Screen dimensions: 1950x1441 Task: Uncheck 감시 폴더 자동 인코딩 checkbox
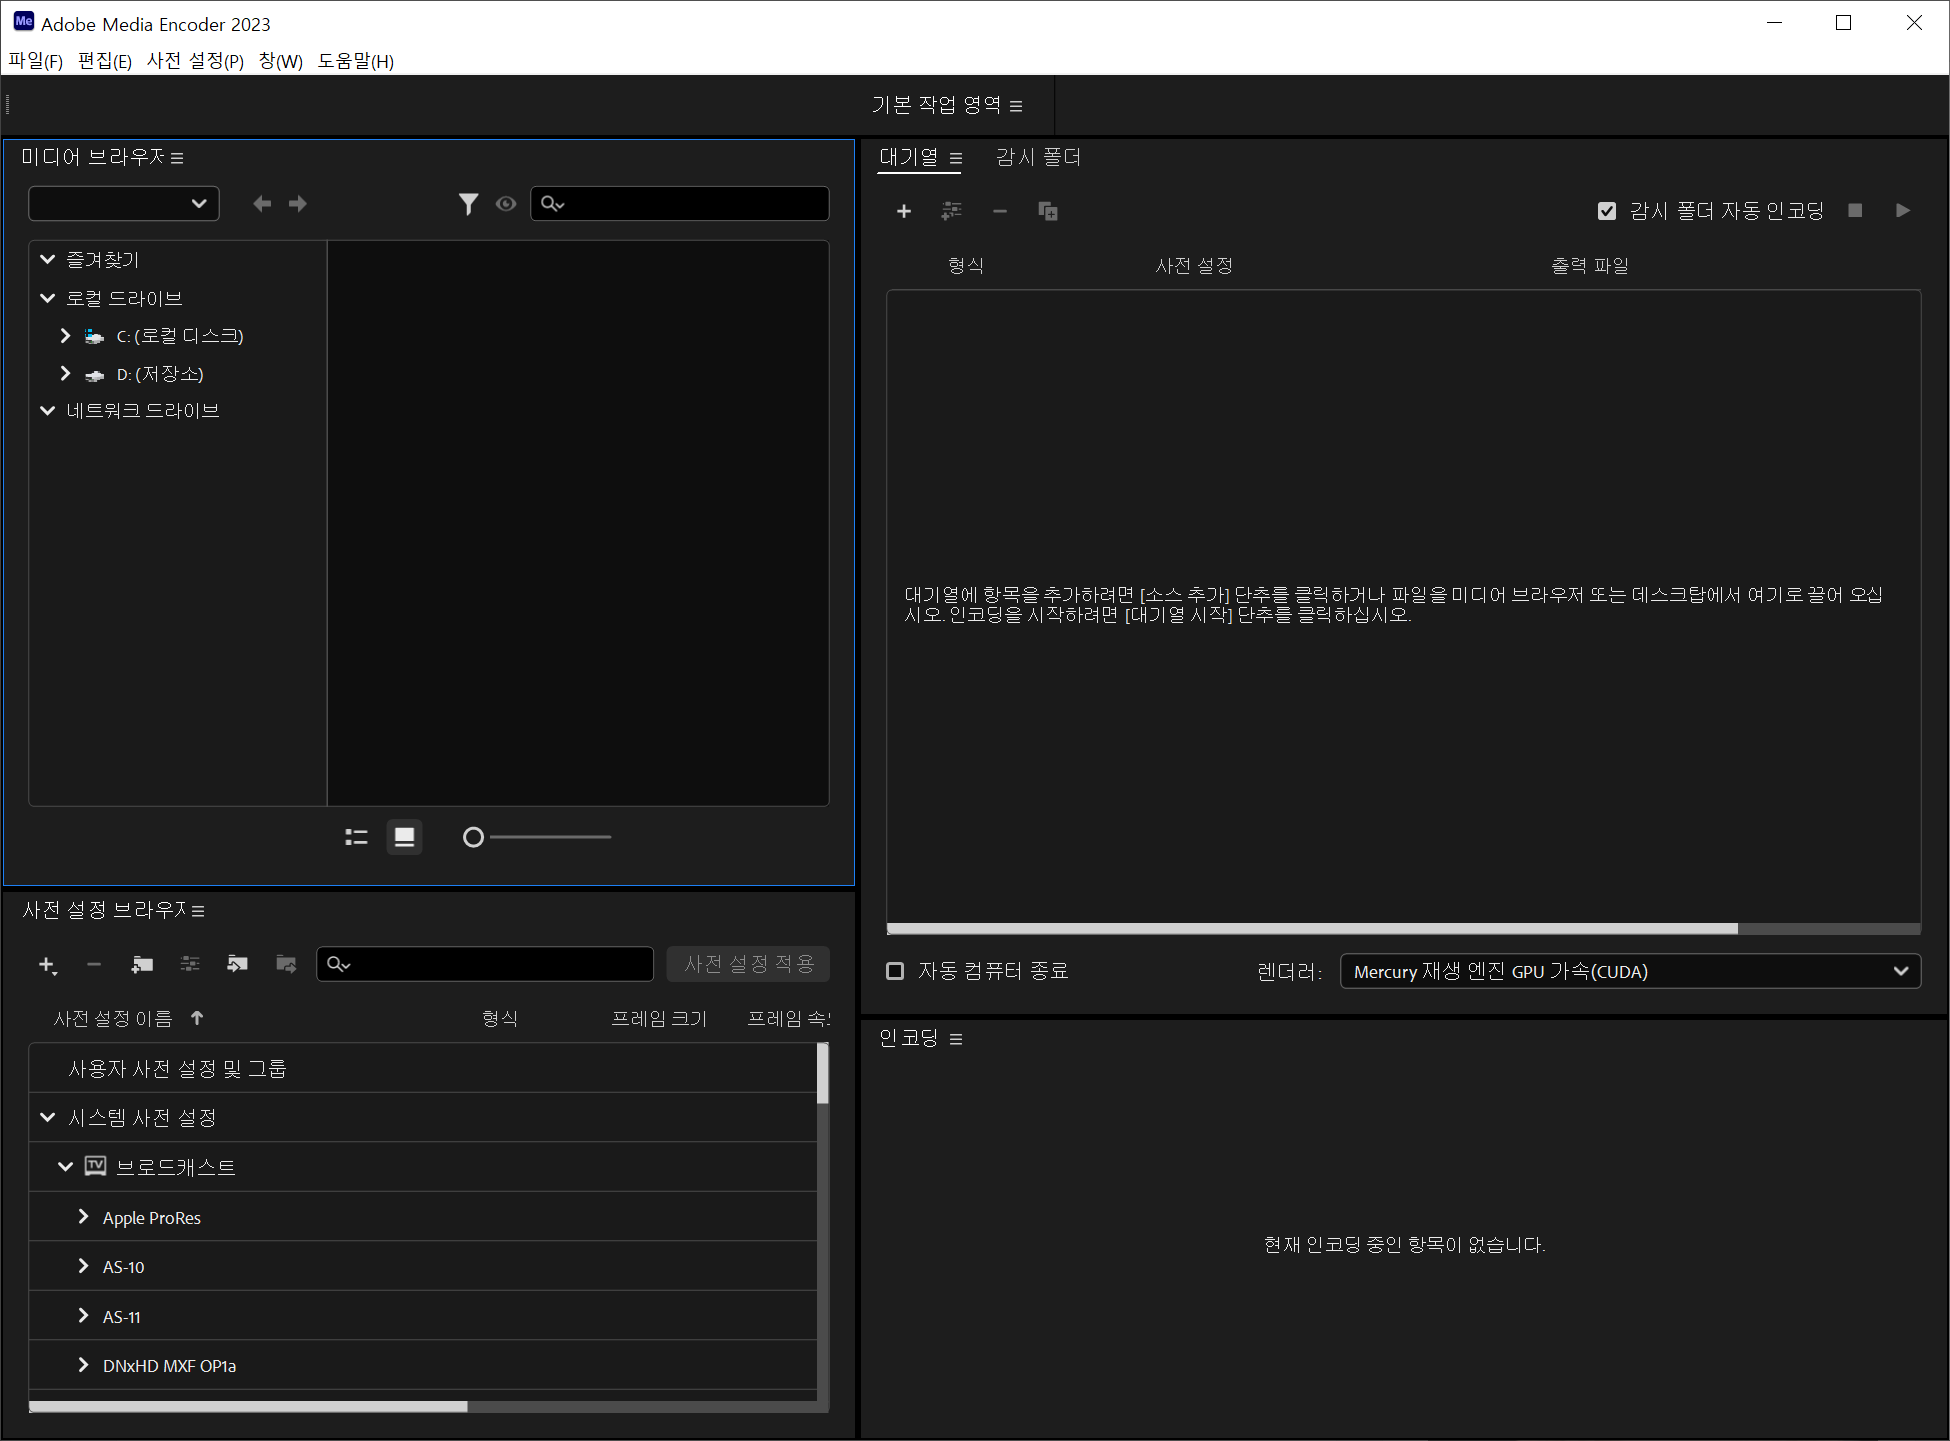1606,211
